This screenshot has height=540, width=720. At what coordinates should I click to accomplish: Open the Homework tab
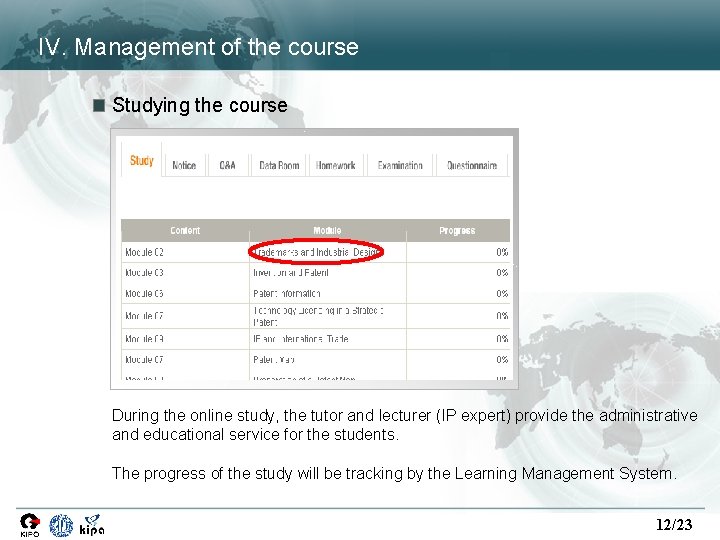[x=336, y=165]
